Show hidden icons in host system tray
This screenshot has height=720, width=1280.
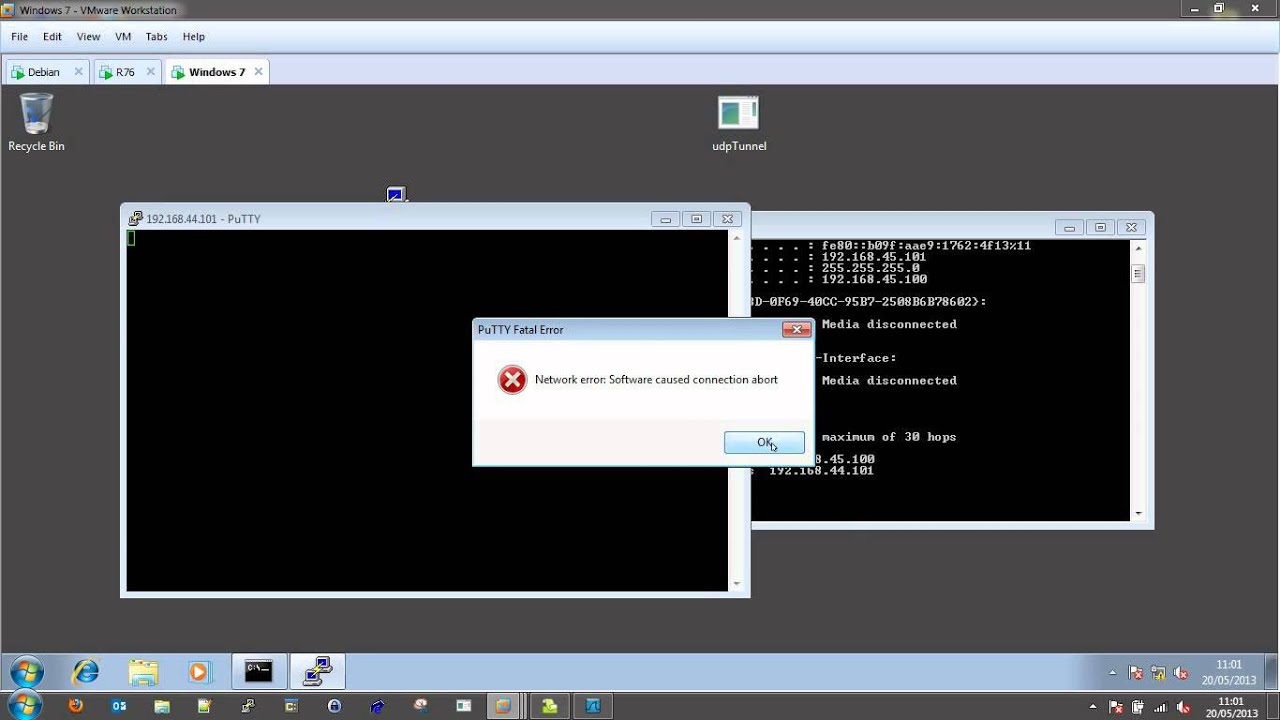pyautogui.click(x=1095, y=707)
